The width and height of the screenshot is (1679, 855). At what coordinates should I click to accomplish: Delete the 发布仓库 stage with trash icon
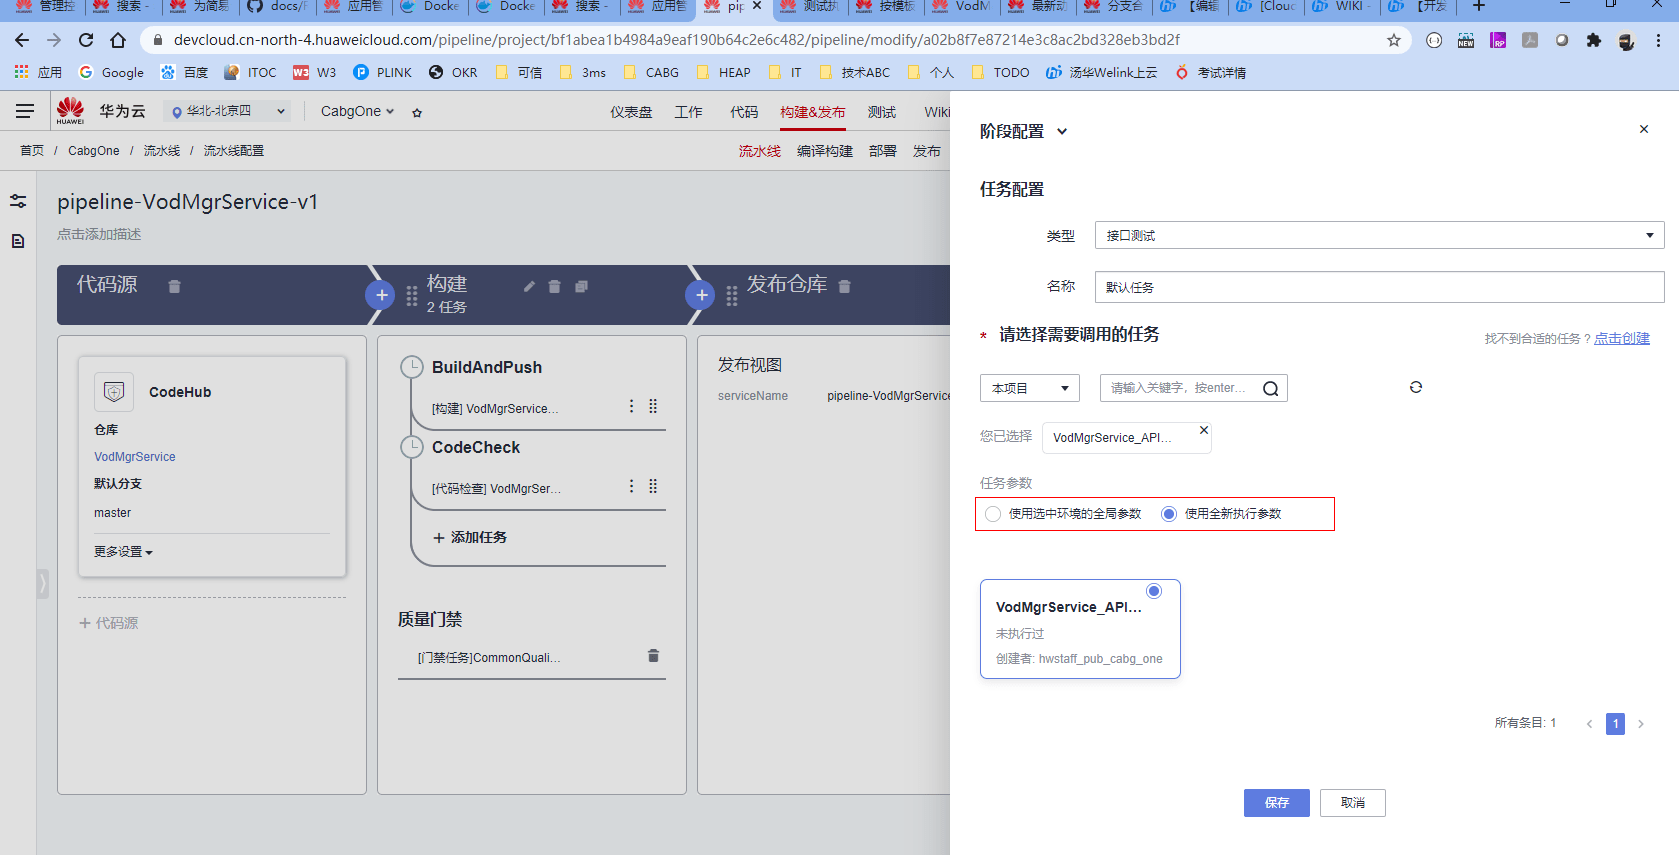coord(844,287)
